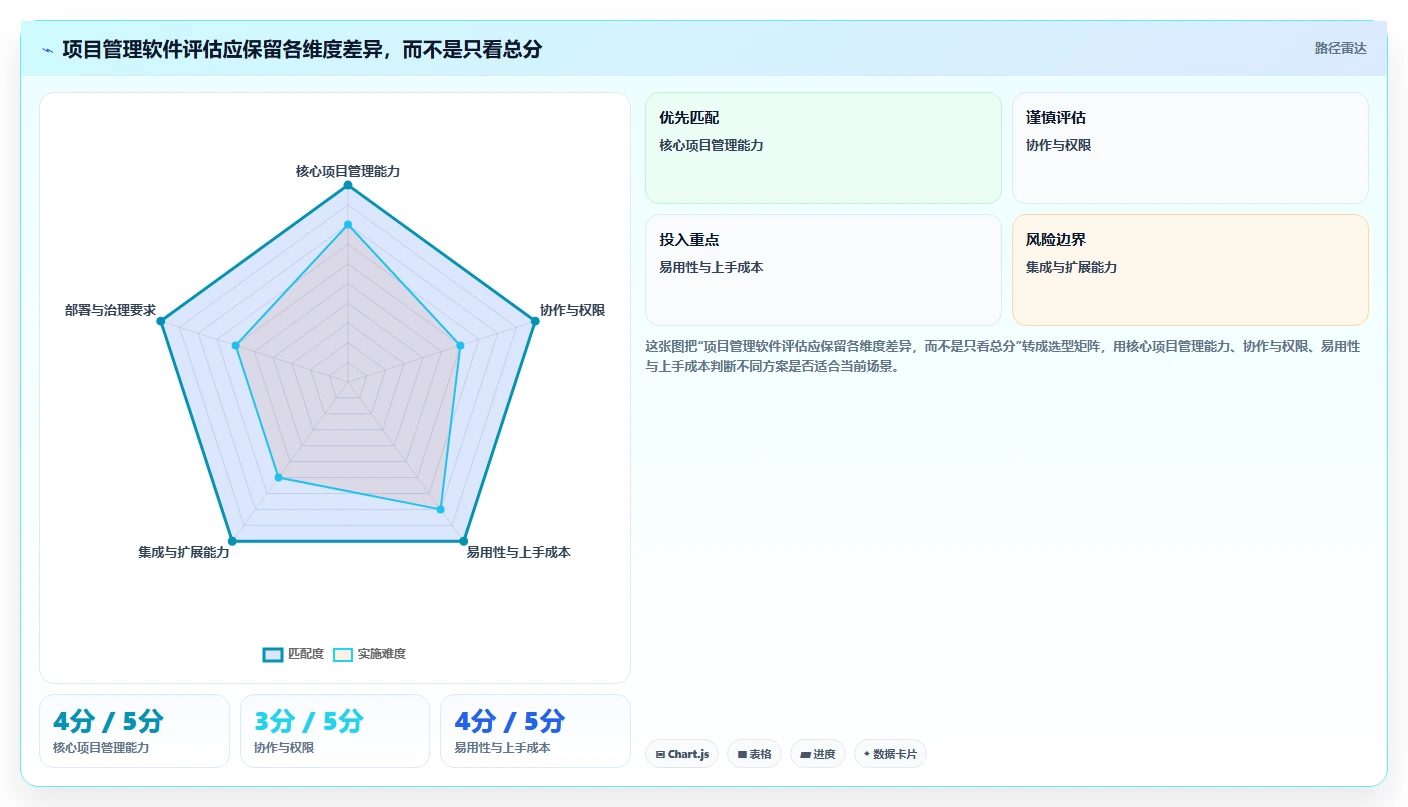Click the 匹配度 data point at 核心项目管理能力 vertex

coord(348,185)
